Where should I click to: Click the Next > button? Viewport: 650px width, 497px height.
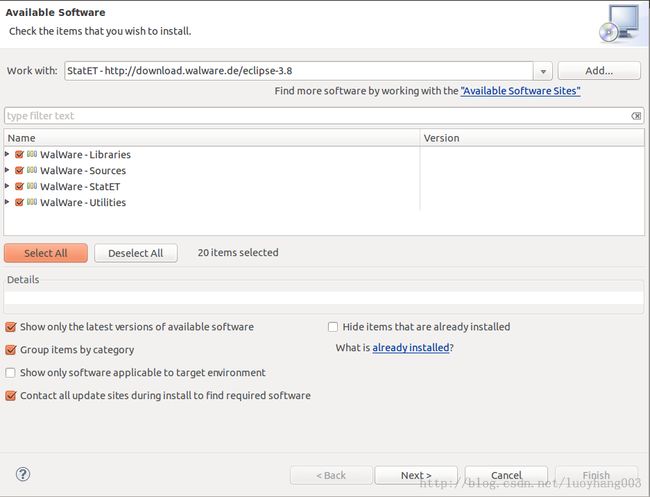[x=416, y=475]
